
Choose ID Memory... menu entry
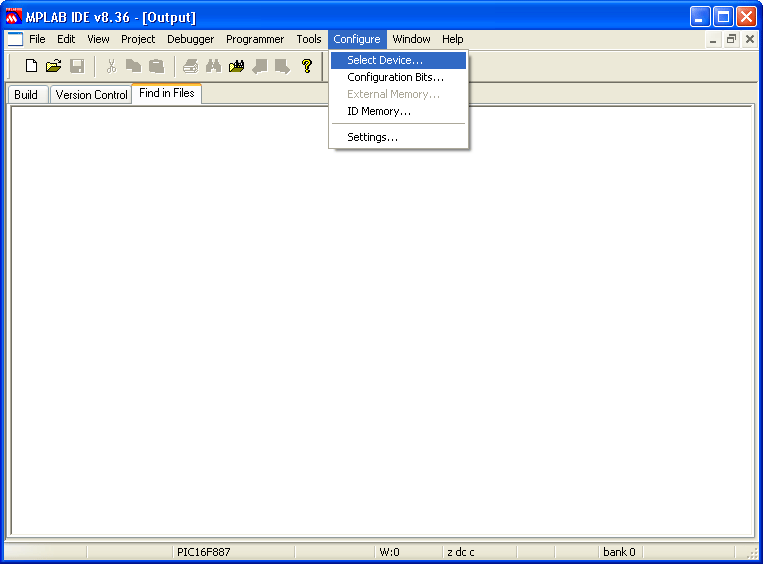[398, 111]
